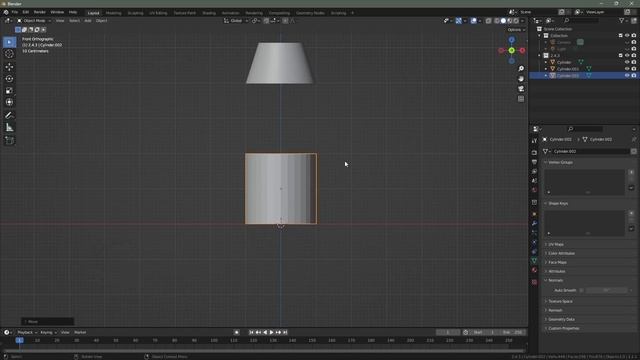
Task: Select the Annotate pencil tool
Action: pyautogui.click(x=9, y=116)
